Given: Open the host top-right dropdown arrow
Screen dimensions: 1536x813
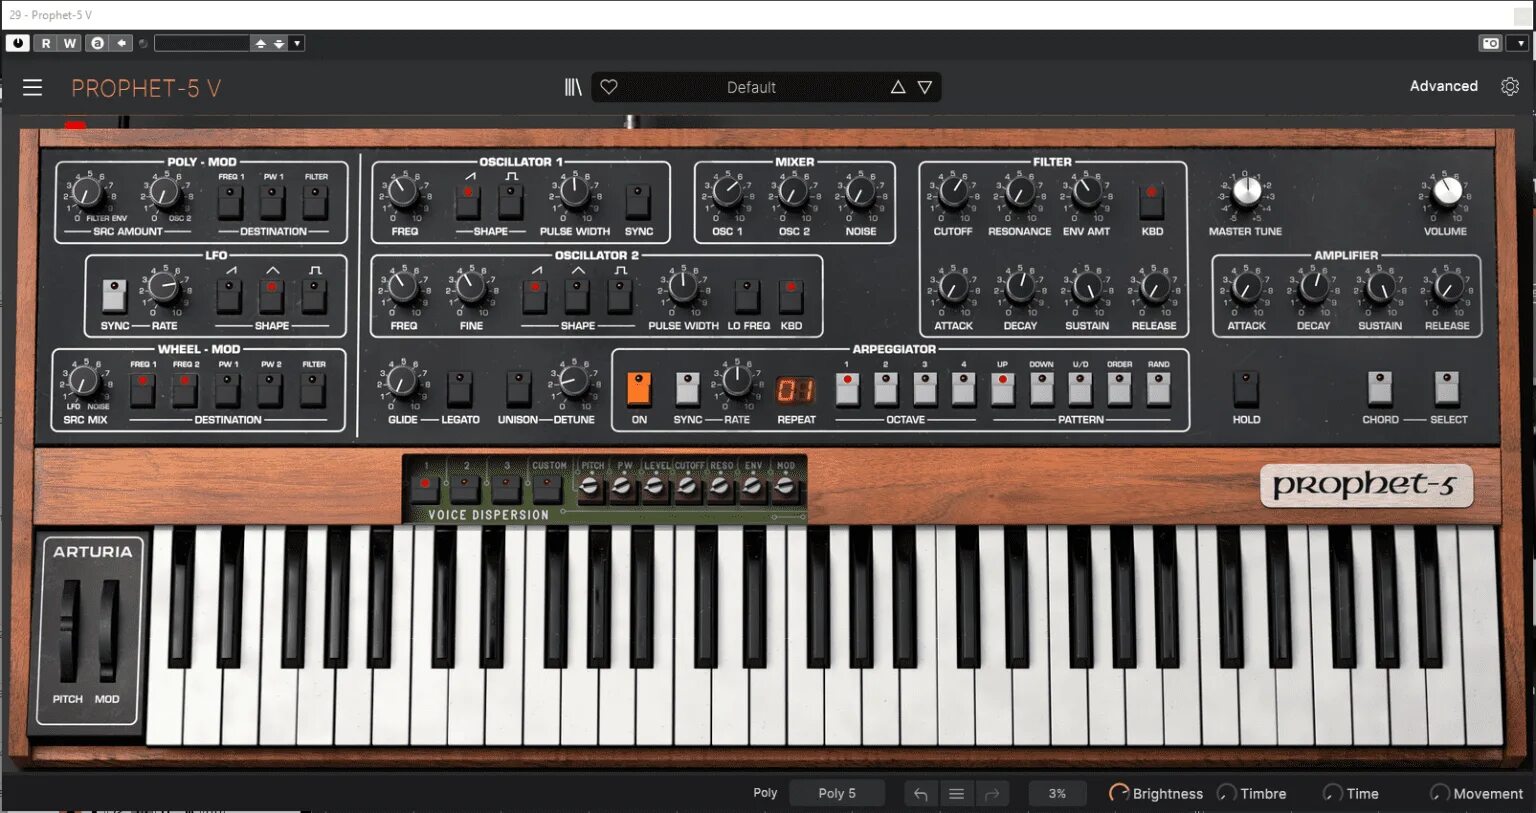Looking at the screenshot, I should pos(1520,43).
